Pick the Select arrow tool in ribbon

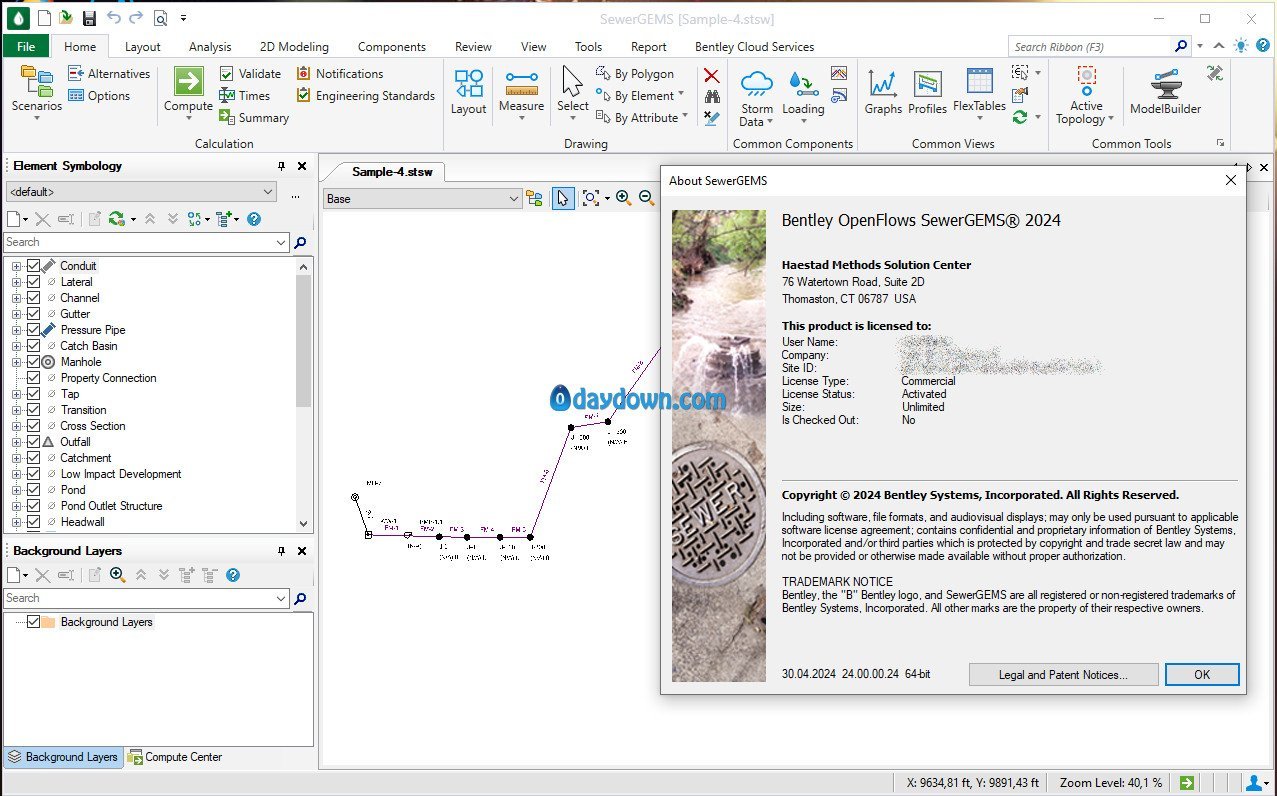pos(572,81)
